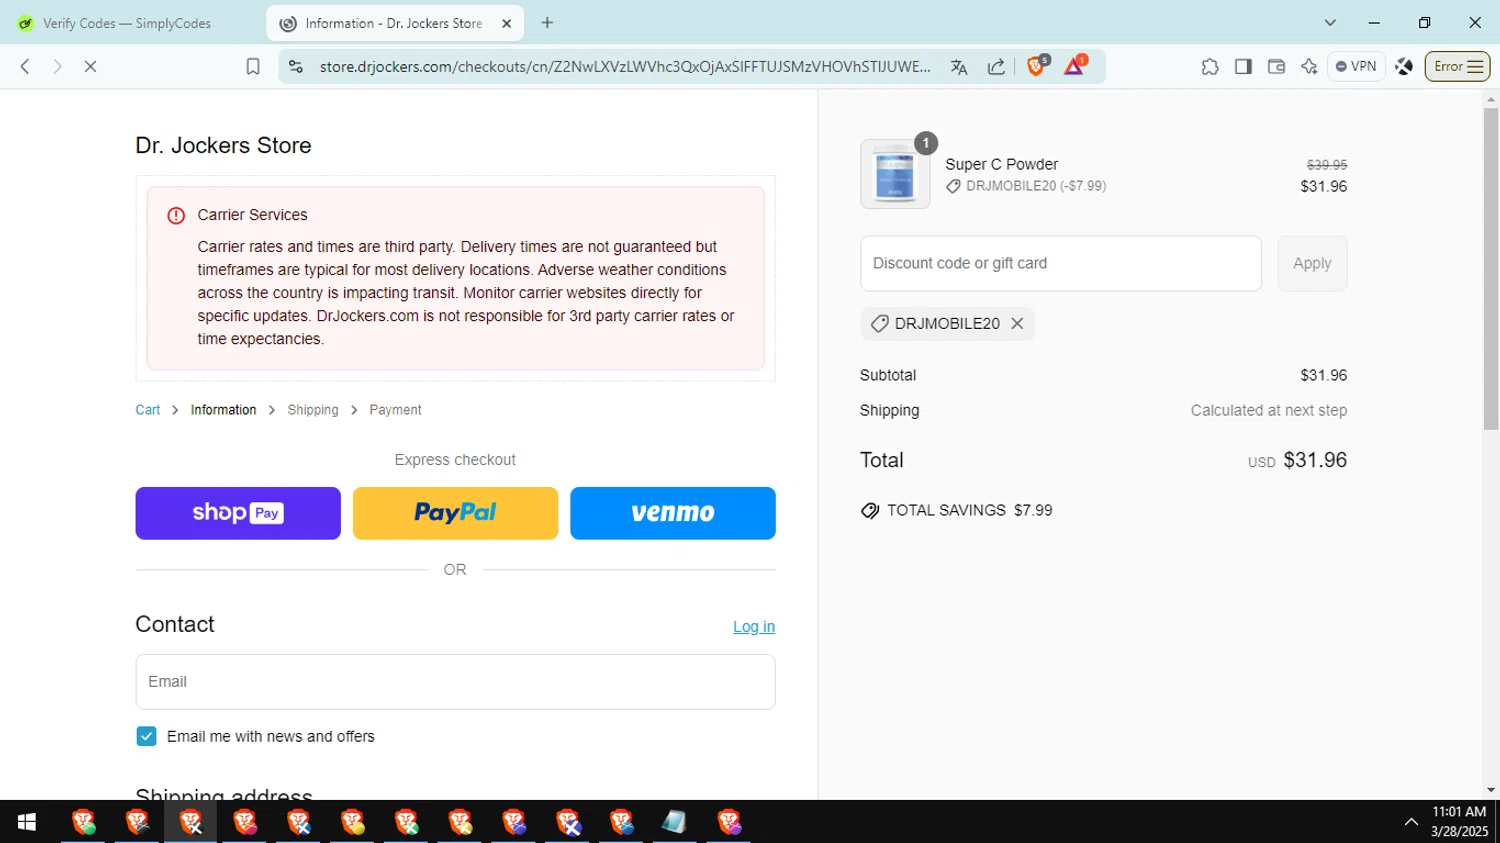Click the address bar URL
Viewport: 1500px width, 843px height.
tap(625, 66)
